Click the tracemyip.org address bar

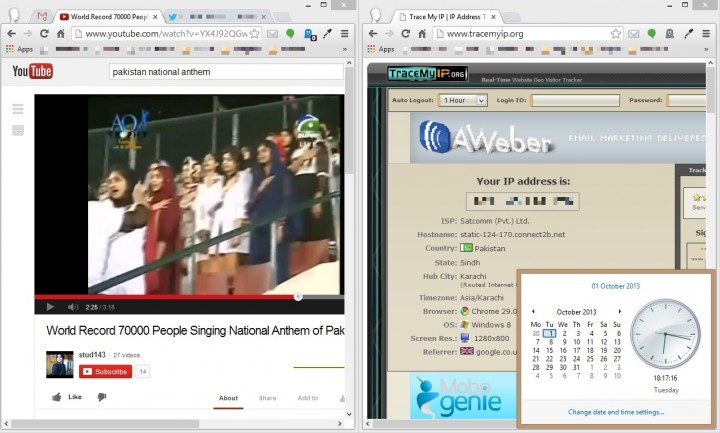point(528,34)
